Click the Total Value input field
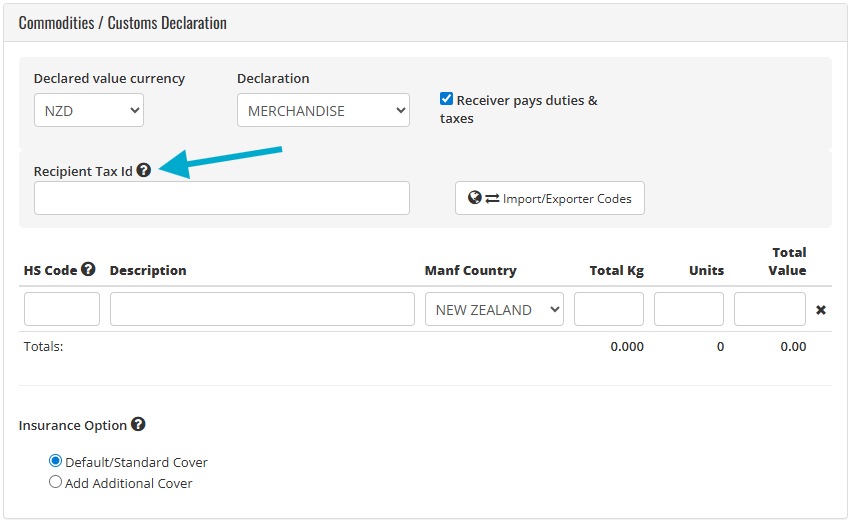Viewport: 851px width, 522px height. click(770, 310)
